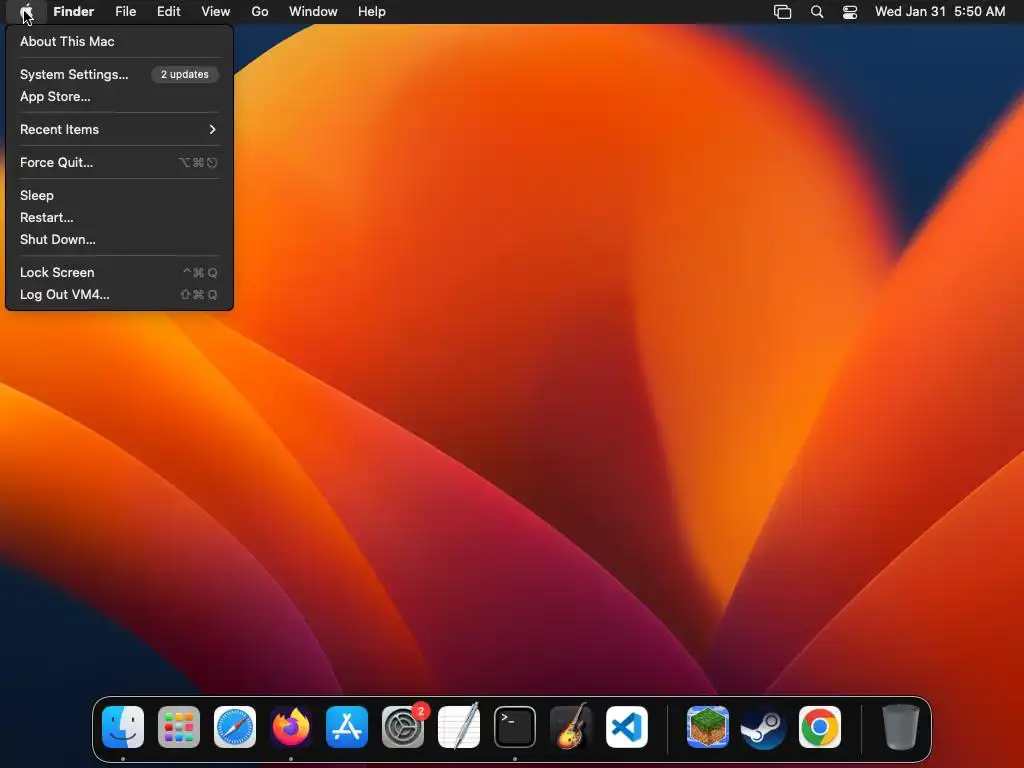Open Stage Manager menu bar icon
Screen dimensions: 1024x768
point(782,12)
